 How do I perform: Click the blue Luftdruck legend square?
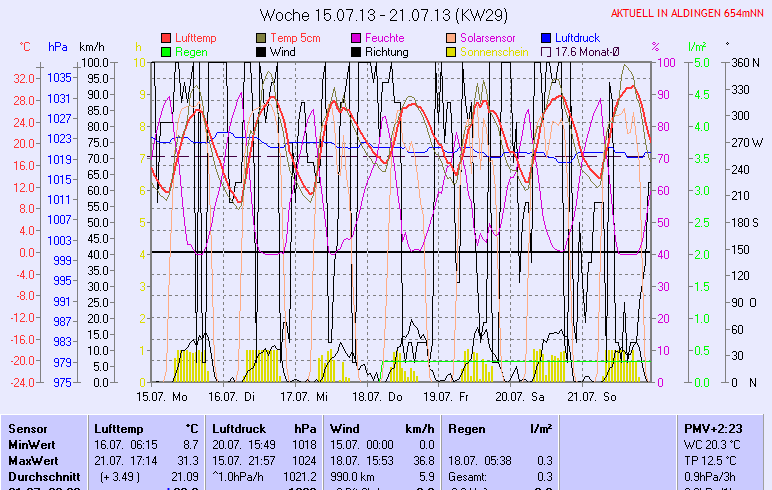(x=547, y=38)
